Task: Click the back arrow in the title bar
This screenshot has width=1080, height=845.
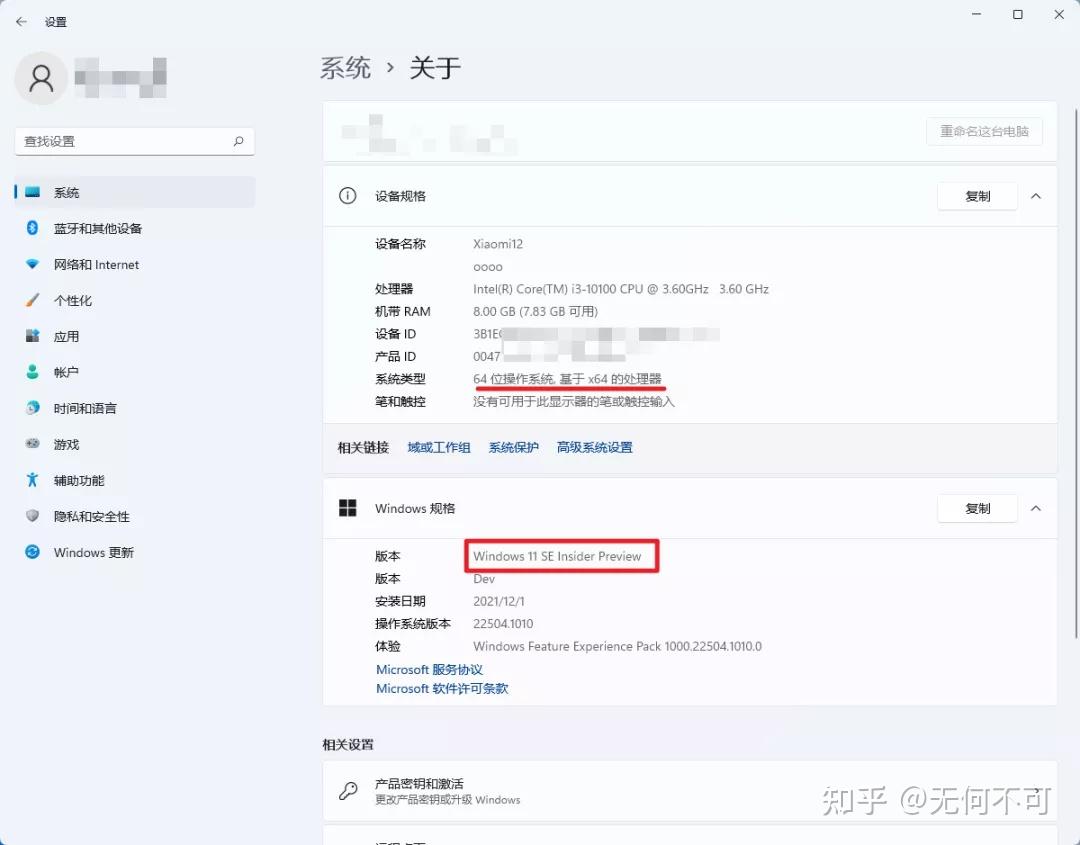Action: pos(20,21)
